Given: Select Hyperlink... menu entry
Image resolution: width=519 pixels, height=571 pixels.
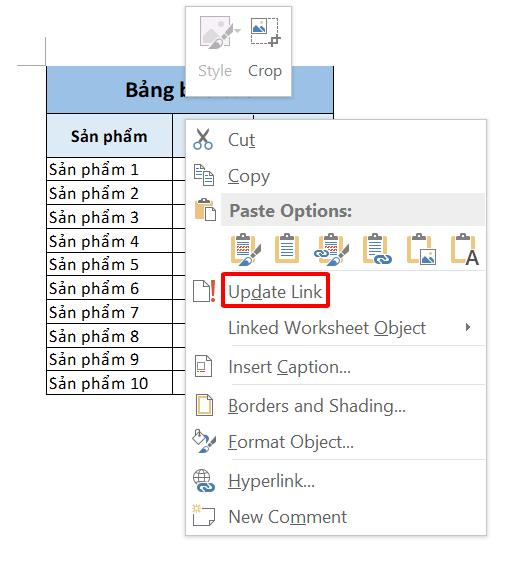Looking at the screenshot, I should click(336, 481).
